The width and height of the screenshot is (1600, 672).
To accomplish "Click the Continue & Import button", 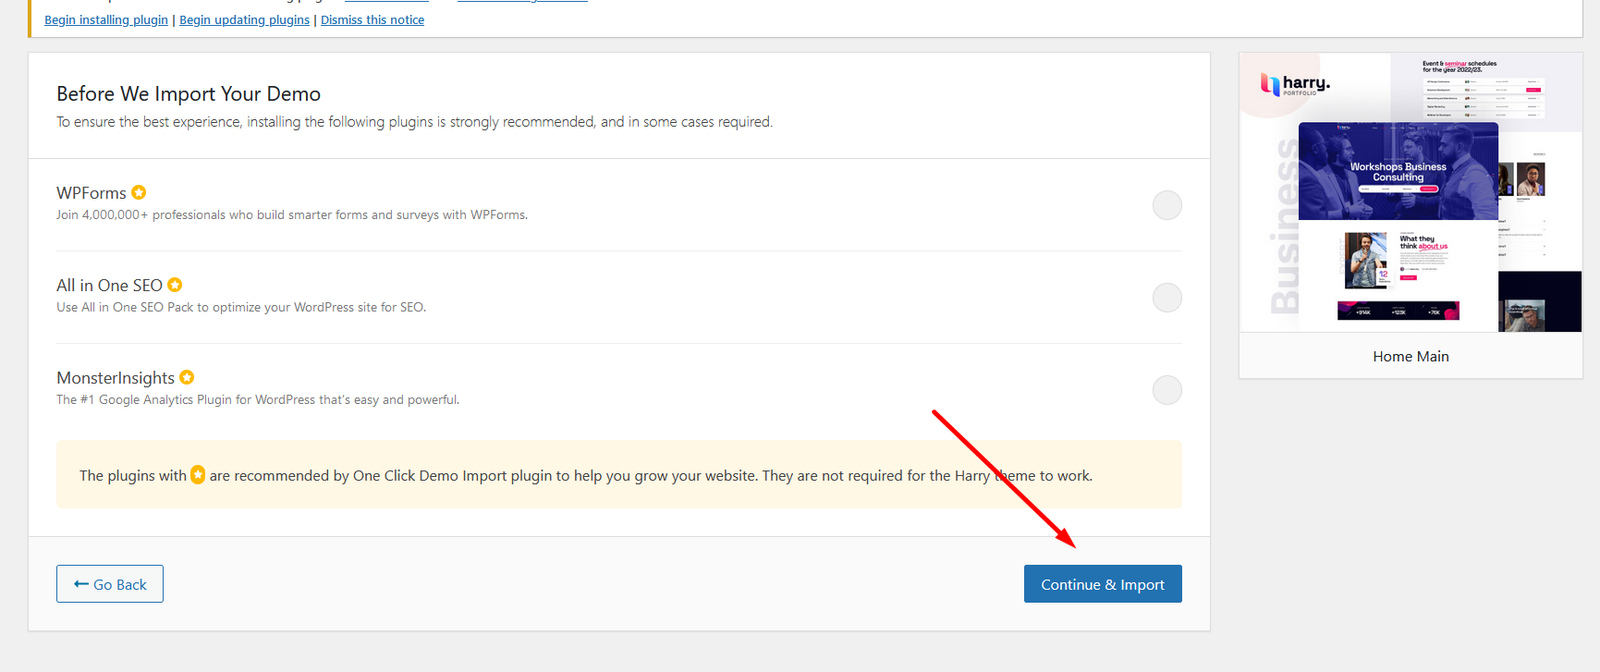I will pos(1102,584).
